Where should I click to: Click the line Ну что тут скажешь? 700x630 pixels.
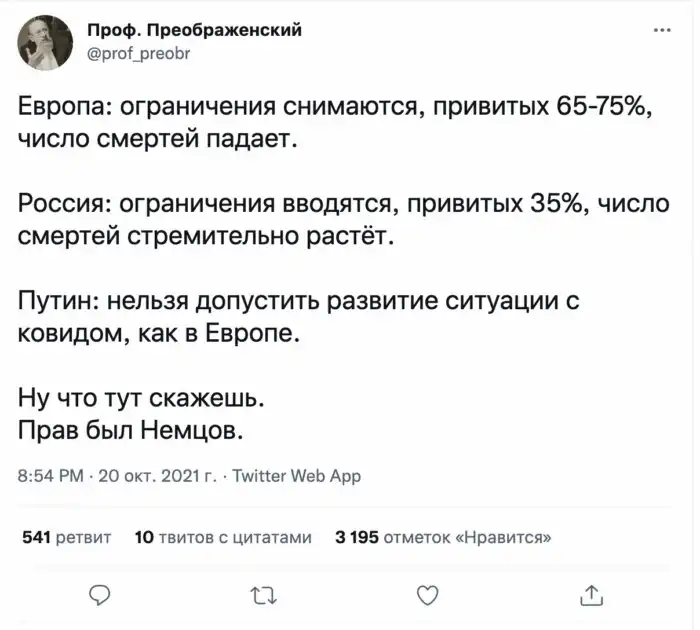141,399
